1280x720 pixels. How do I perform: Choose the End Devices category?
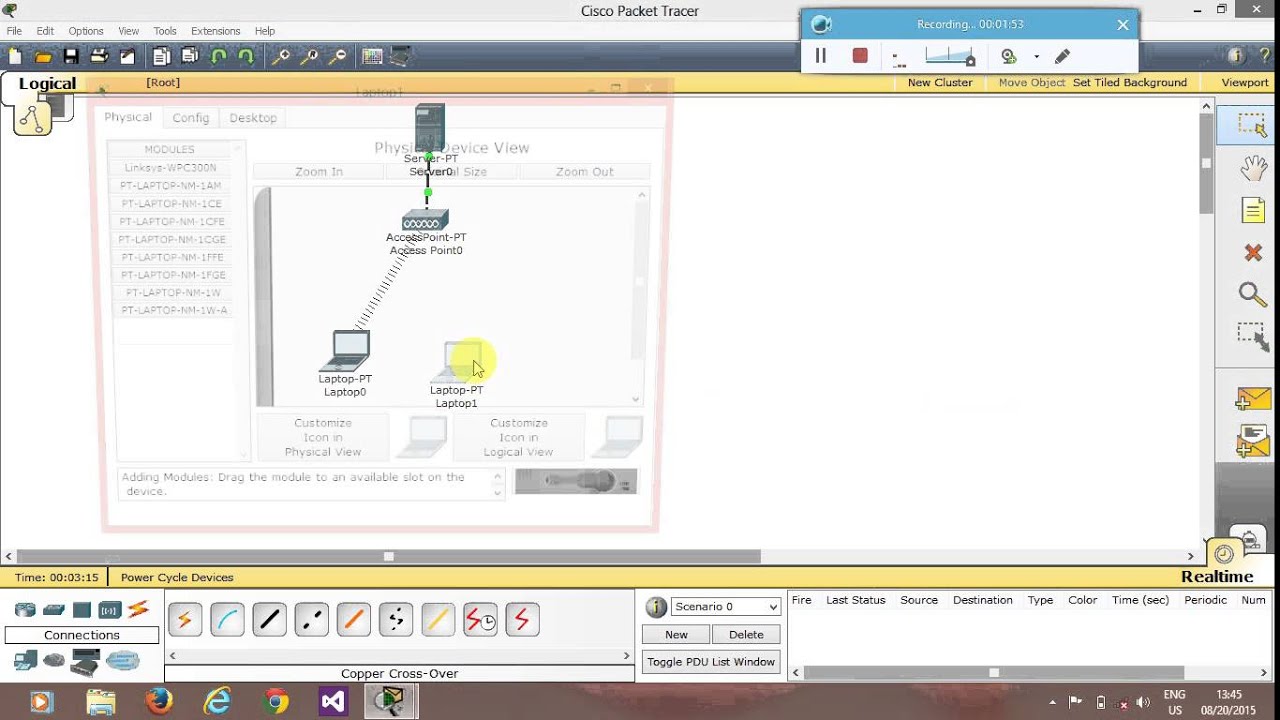(25, 660)
